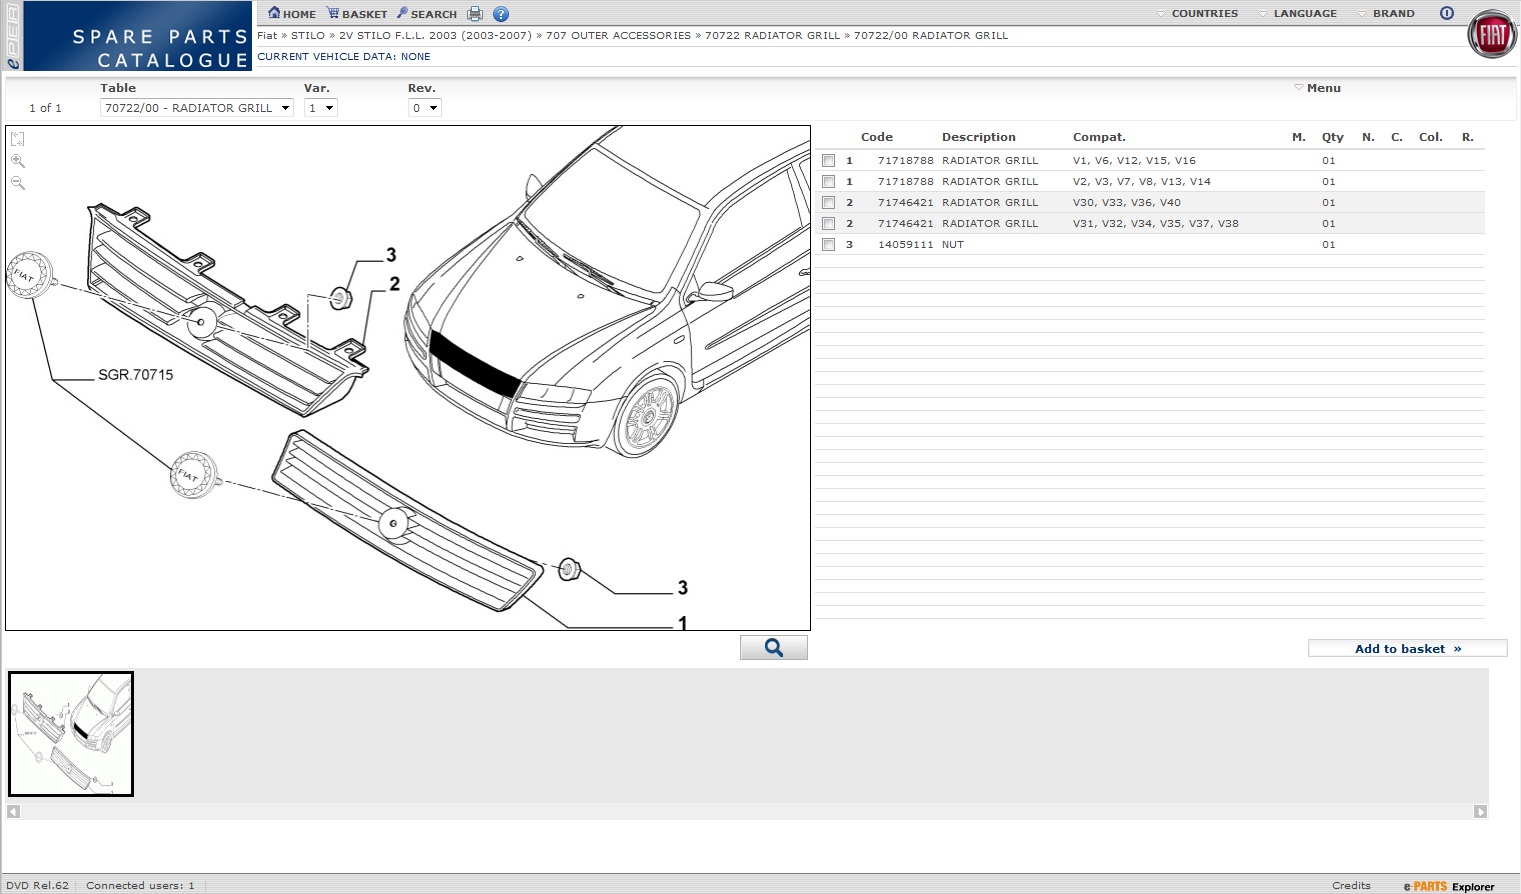Expand the COUNTRIES menu
Viewport: 1521px width, 894px height.
point(1197,14)
